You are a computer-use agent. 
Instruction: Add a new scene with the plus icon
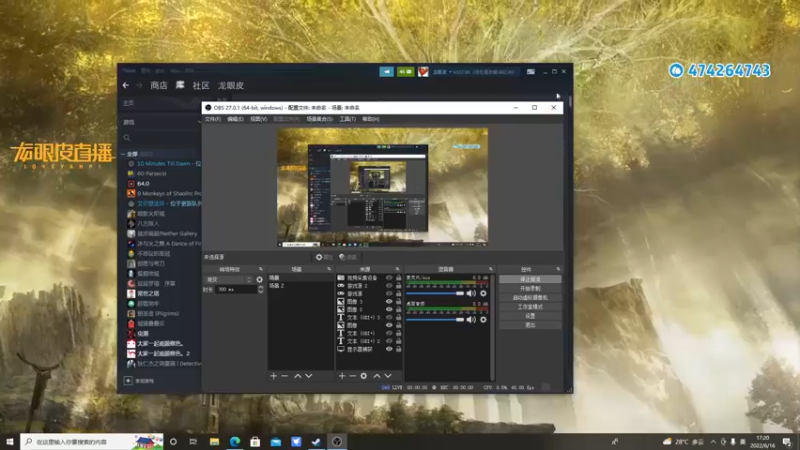click(x=273, y=376)
